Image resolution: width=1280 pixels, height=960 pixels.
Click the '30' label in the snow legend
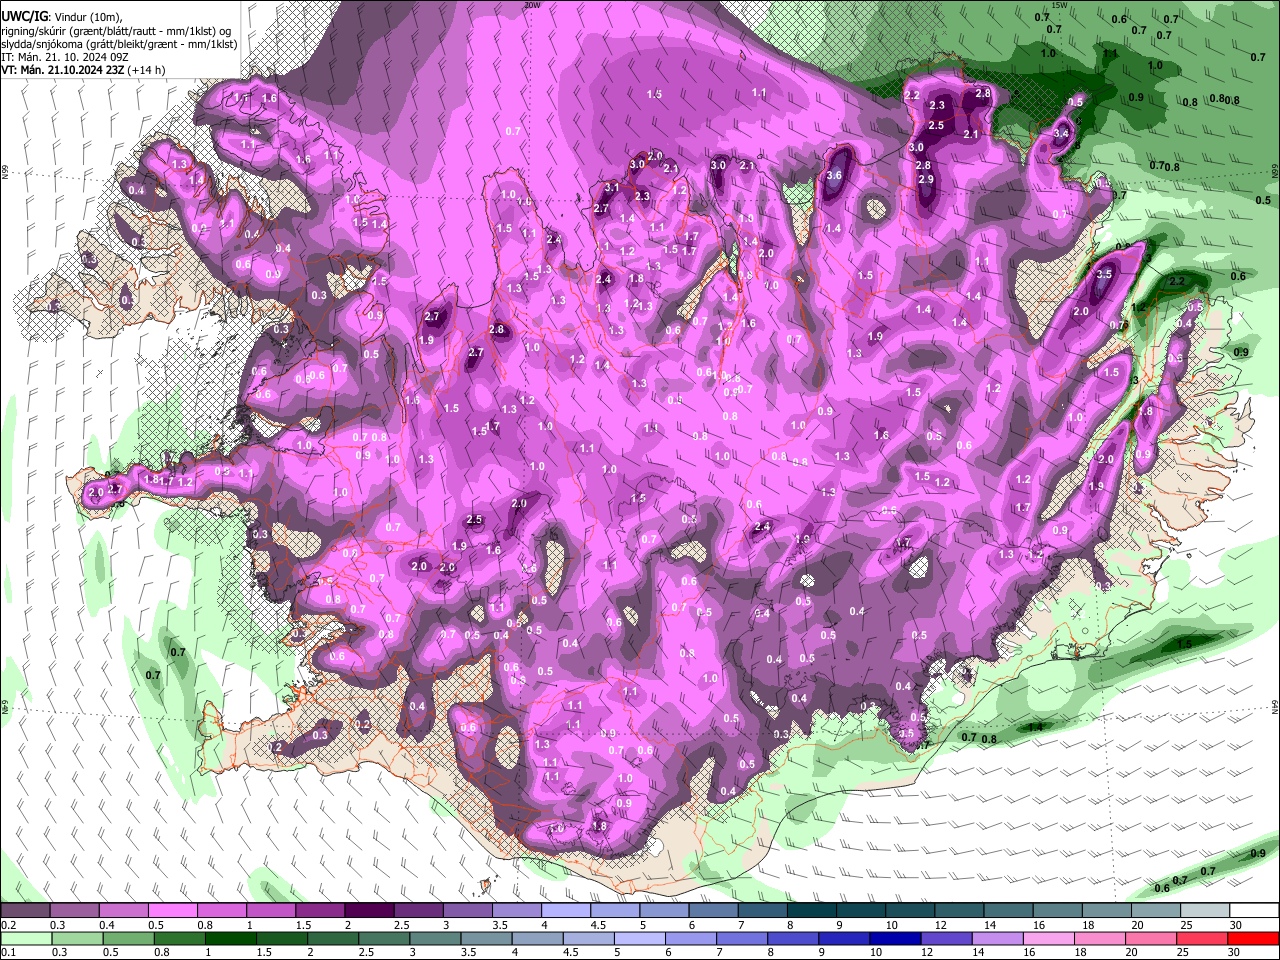click(1235, 925)
